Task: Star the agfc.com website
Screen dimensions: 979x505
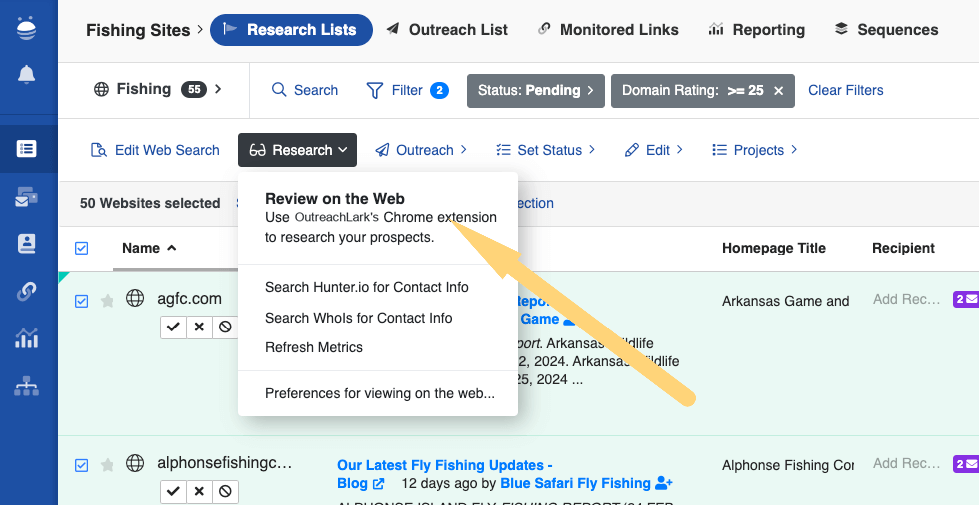Action: [107, 302]
